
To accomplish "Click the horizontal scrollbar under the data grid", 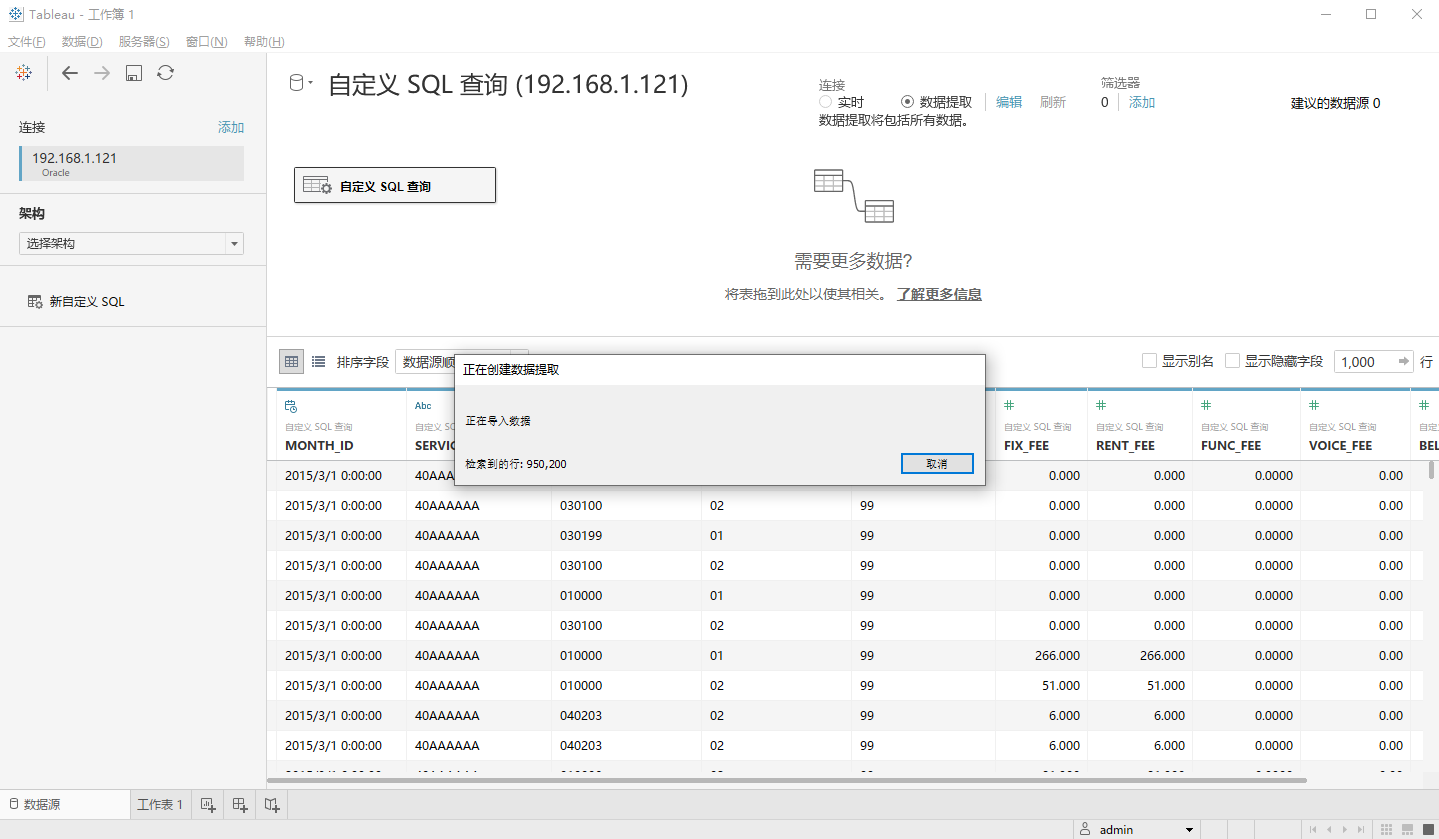I will [x=787, y=779].
